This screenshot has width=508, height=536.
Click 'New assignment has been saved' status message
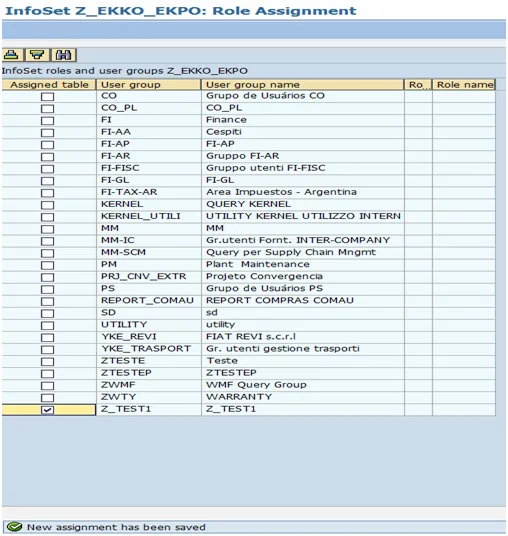coord(116,527)
